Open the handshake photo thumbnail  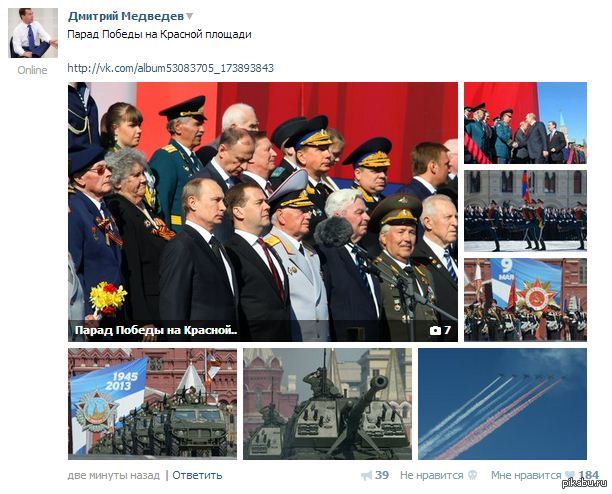coord(525,123)
